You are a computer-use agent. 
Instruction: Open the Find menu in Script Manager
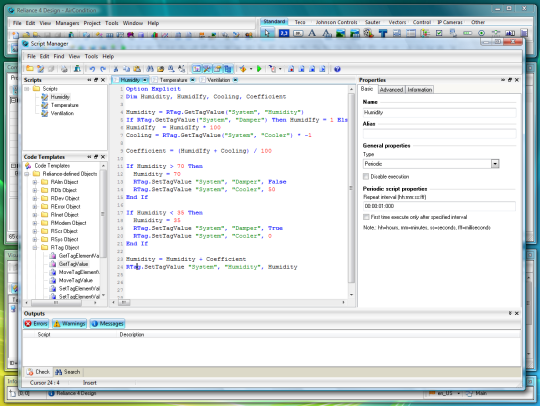tap(59, 56)
